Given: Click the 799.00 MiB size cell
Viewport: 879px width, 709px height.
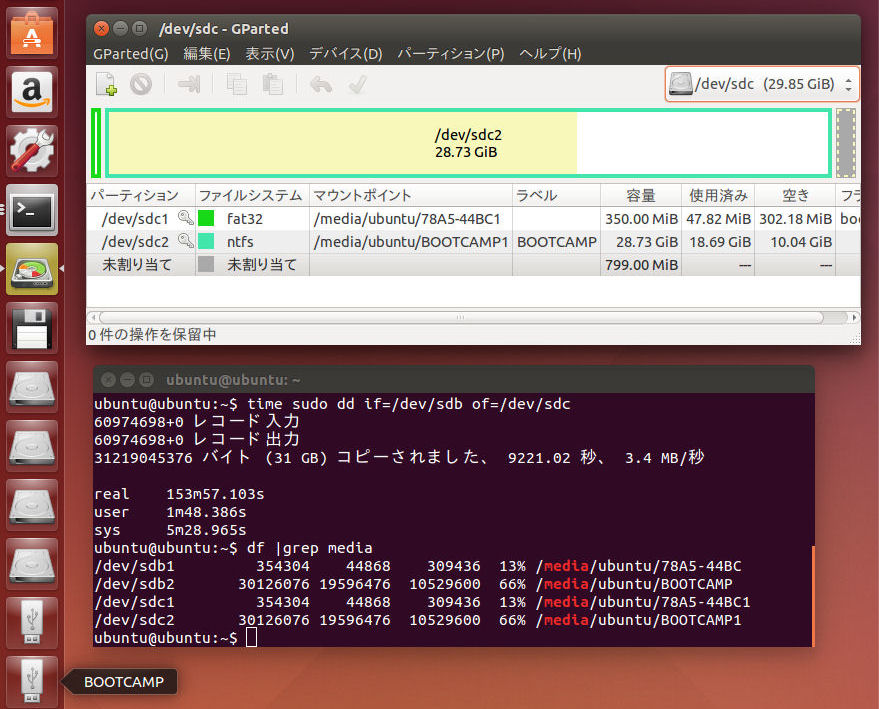Looking at the screenshot, I should (641, 265).
